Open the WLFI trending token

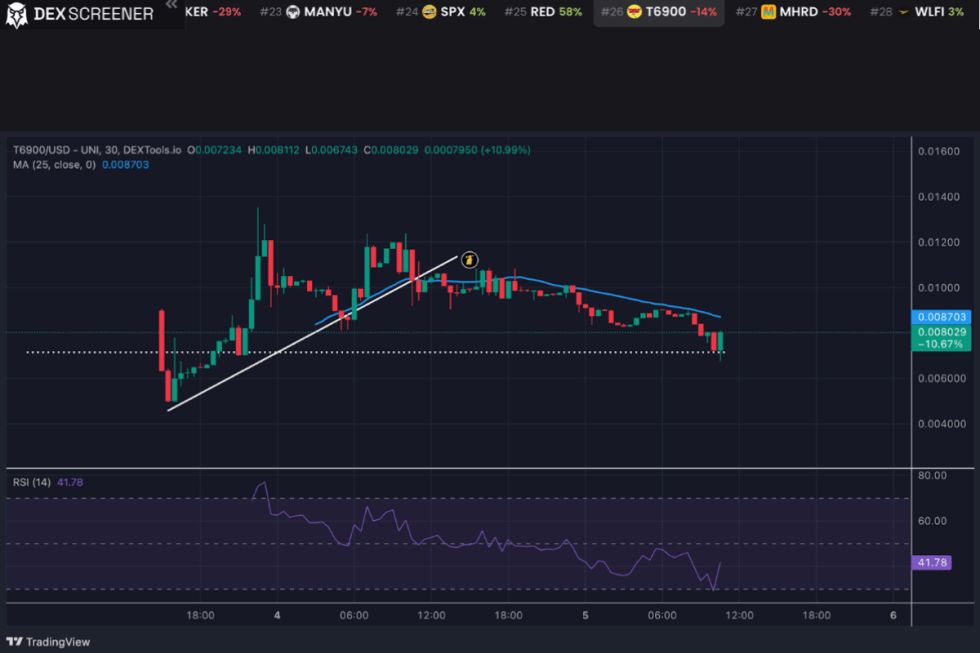click(917, 12)
